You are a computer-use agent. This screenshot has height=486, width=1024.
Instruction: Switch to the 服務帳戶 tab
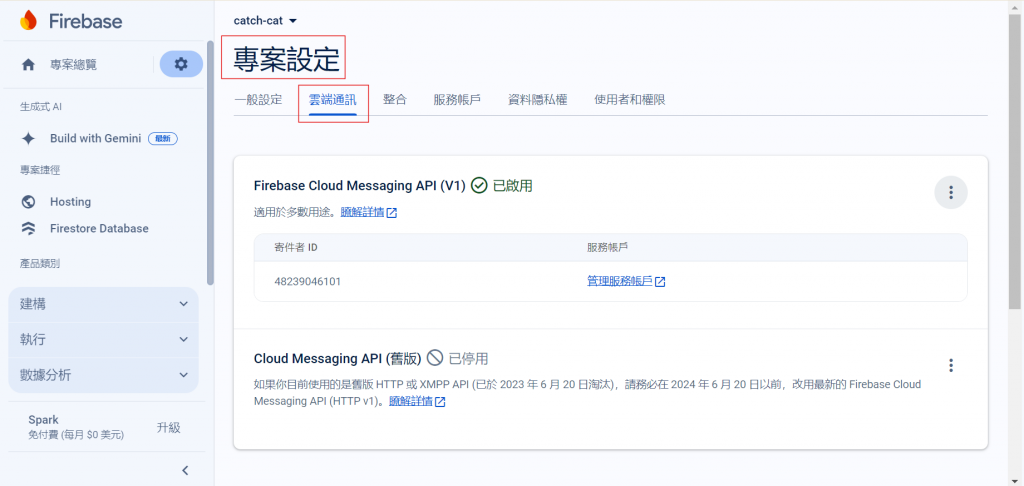click(457, 100)
